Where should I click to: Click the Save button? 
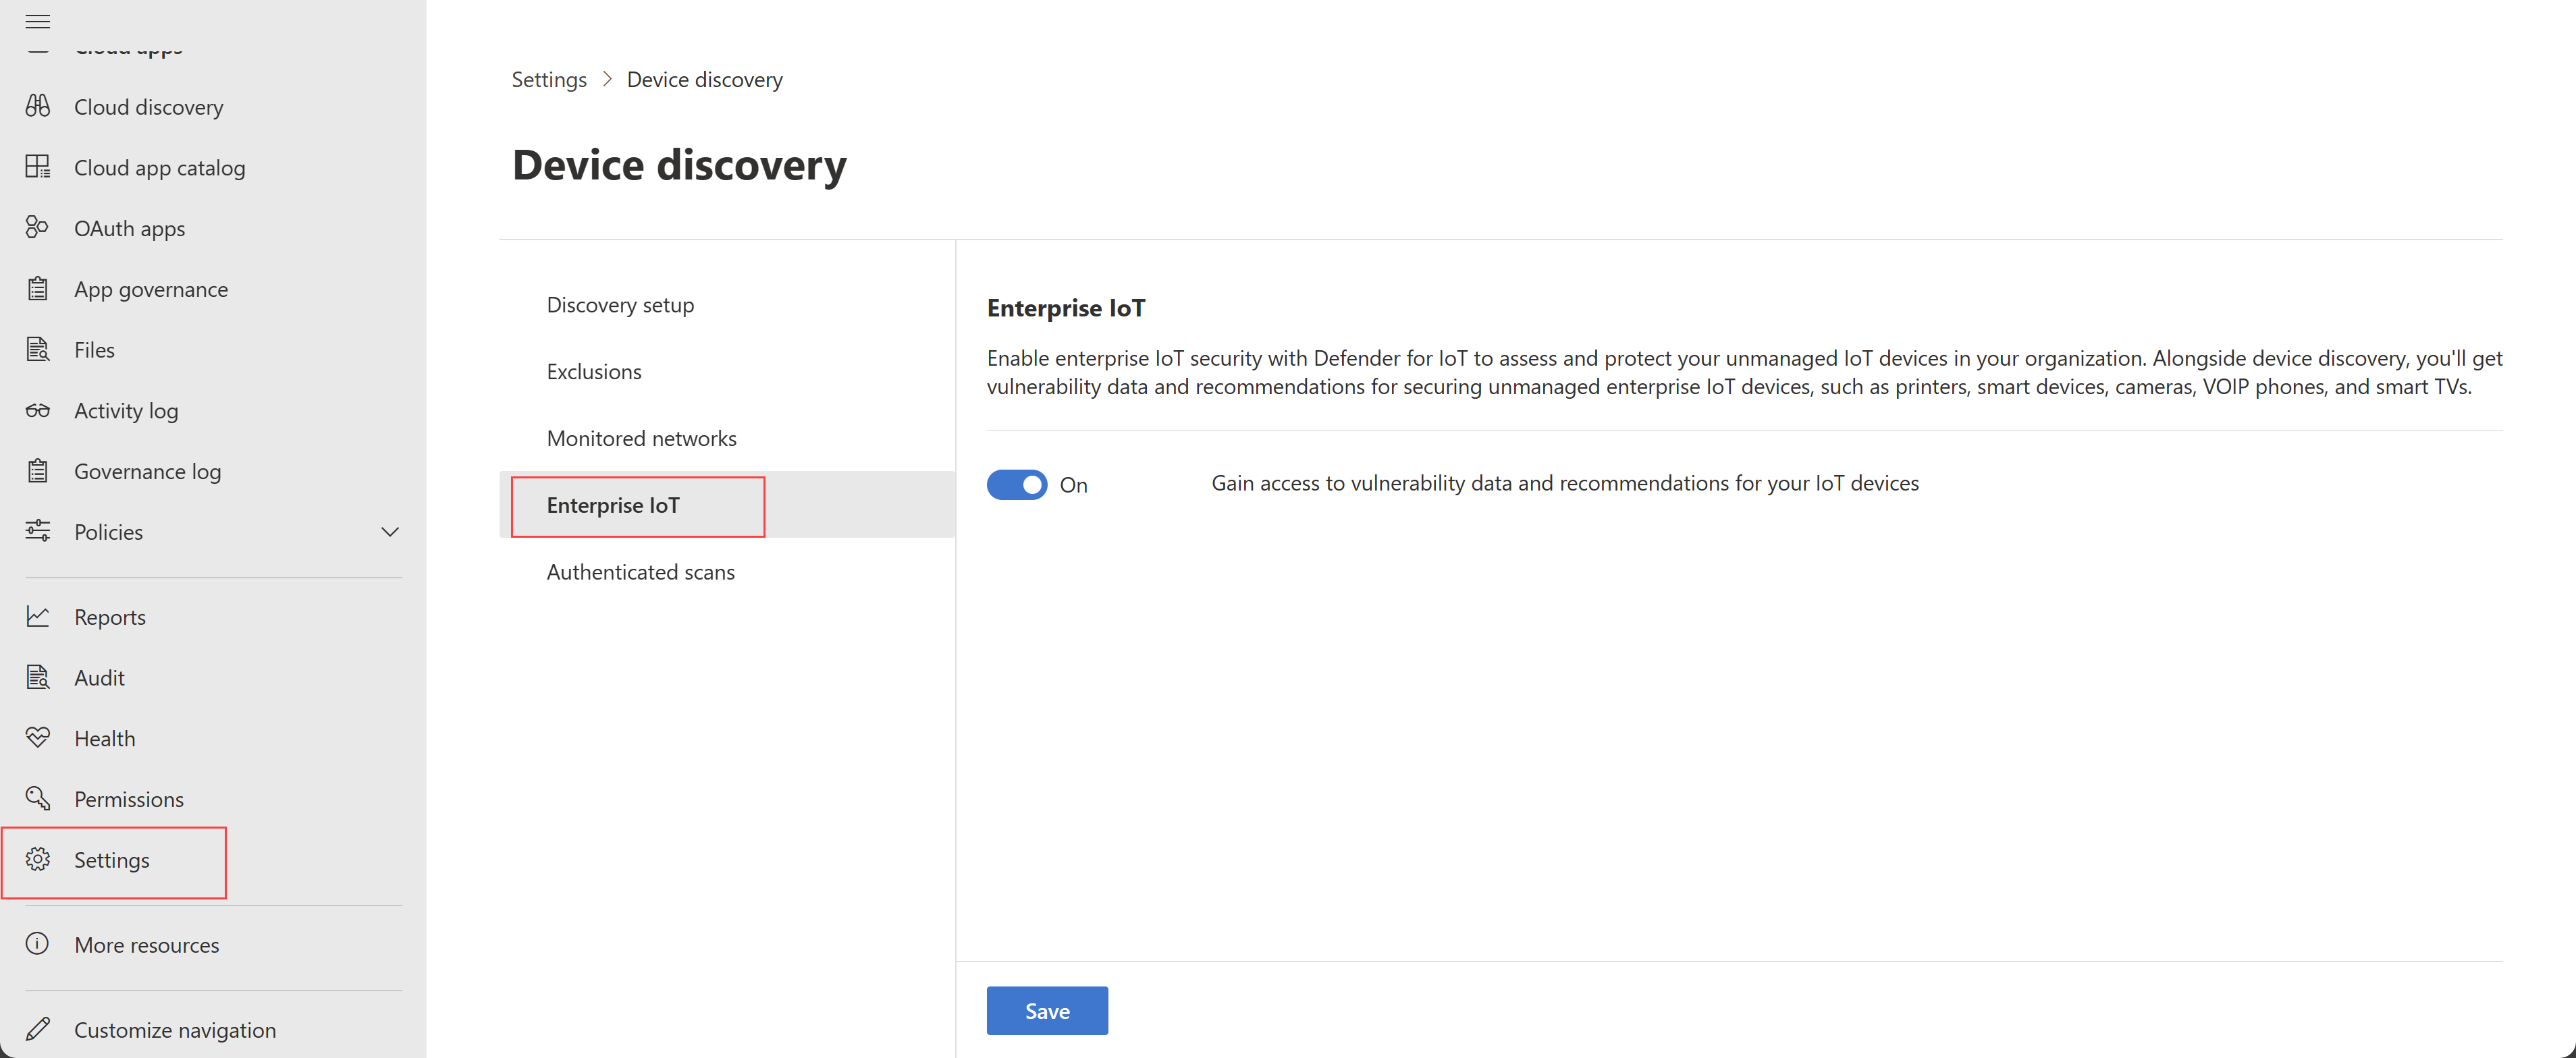pyautogui.click(x=1048, y=1009)
